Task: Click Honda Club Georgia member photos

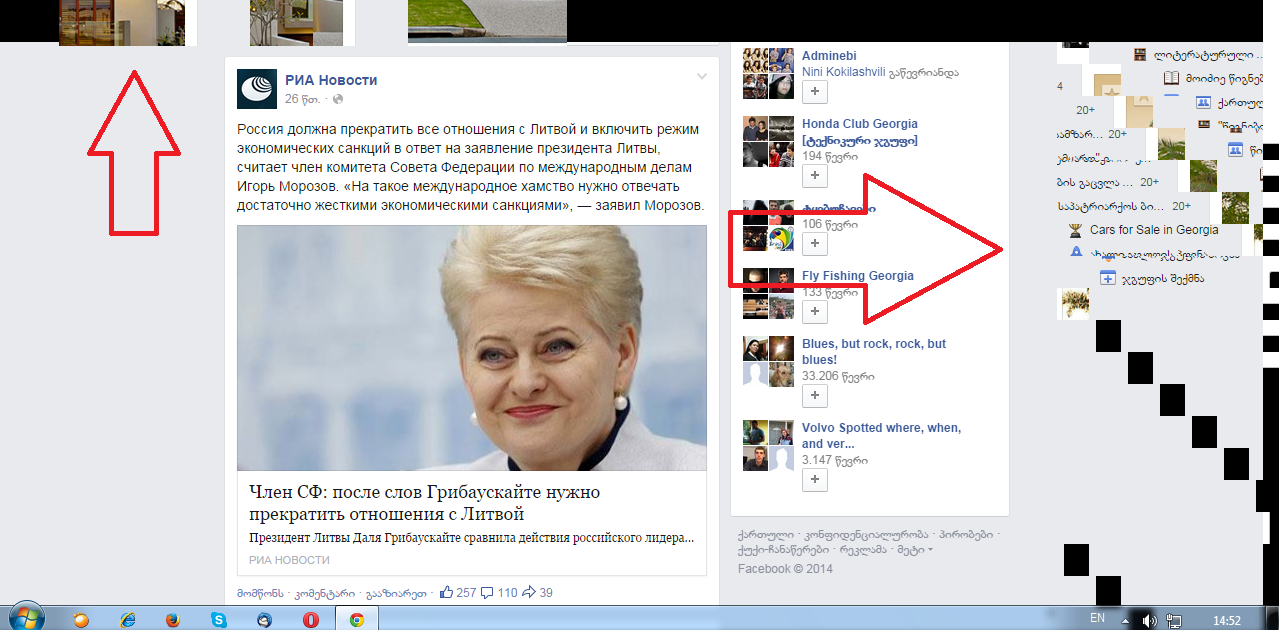Action: pos(769,141)
